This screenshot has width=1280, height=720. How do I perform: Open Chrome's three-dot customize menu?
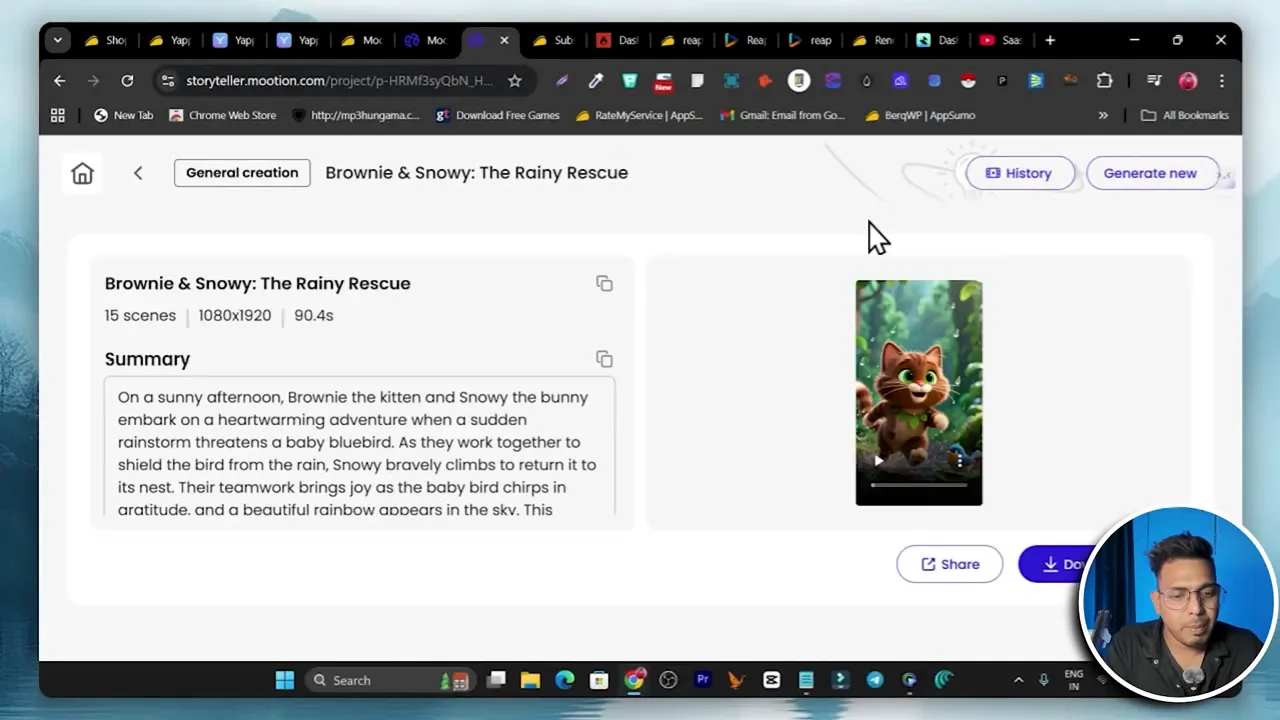click(x=1221, y=80)
